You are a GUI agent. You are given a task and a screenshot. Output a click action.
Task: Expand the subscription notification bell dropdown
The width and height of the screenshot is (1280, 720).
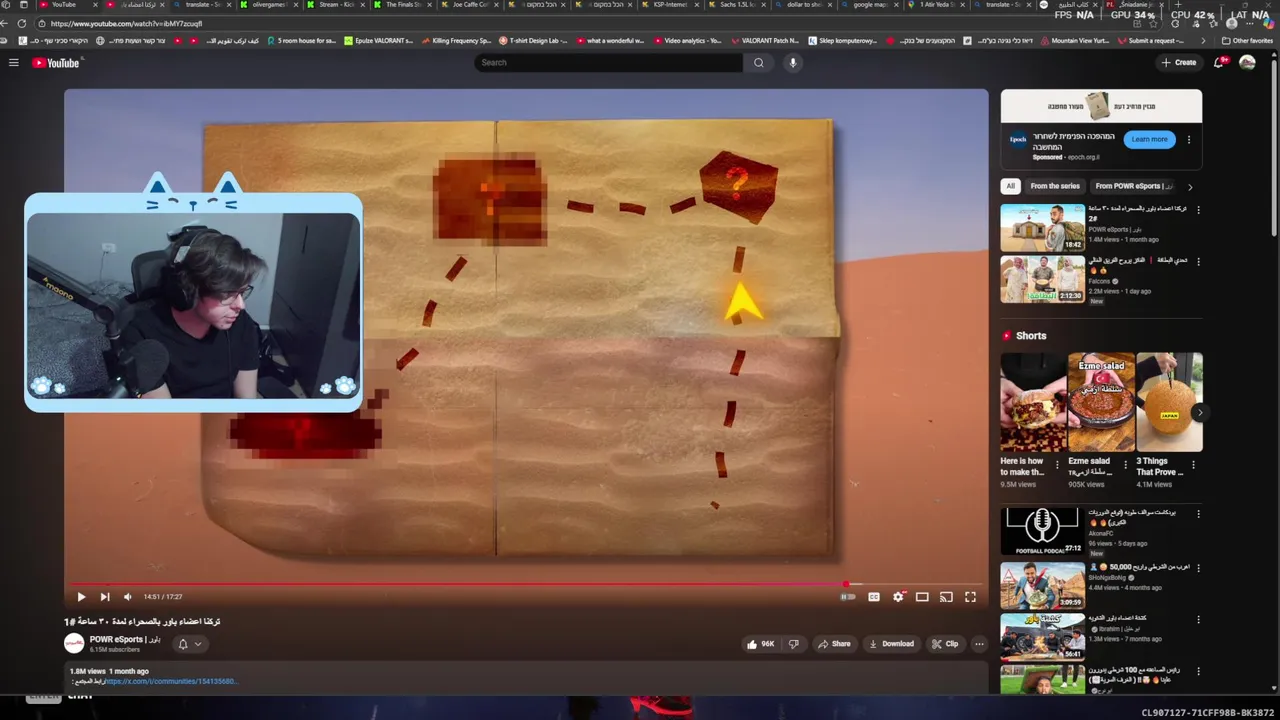(190, 644)
